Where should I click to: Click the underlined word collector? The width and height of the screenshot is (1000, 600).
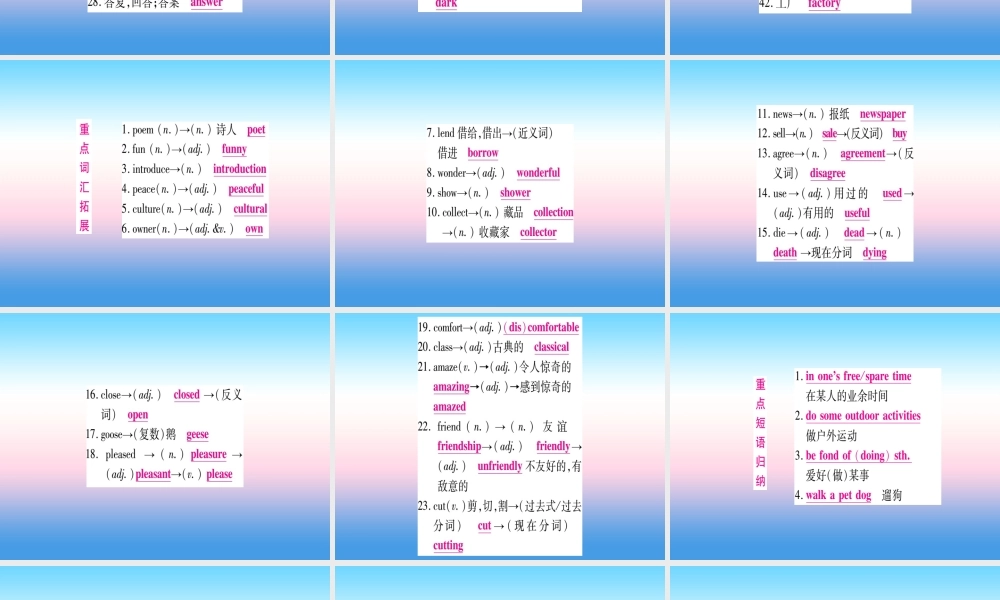(538, 232)
